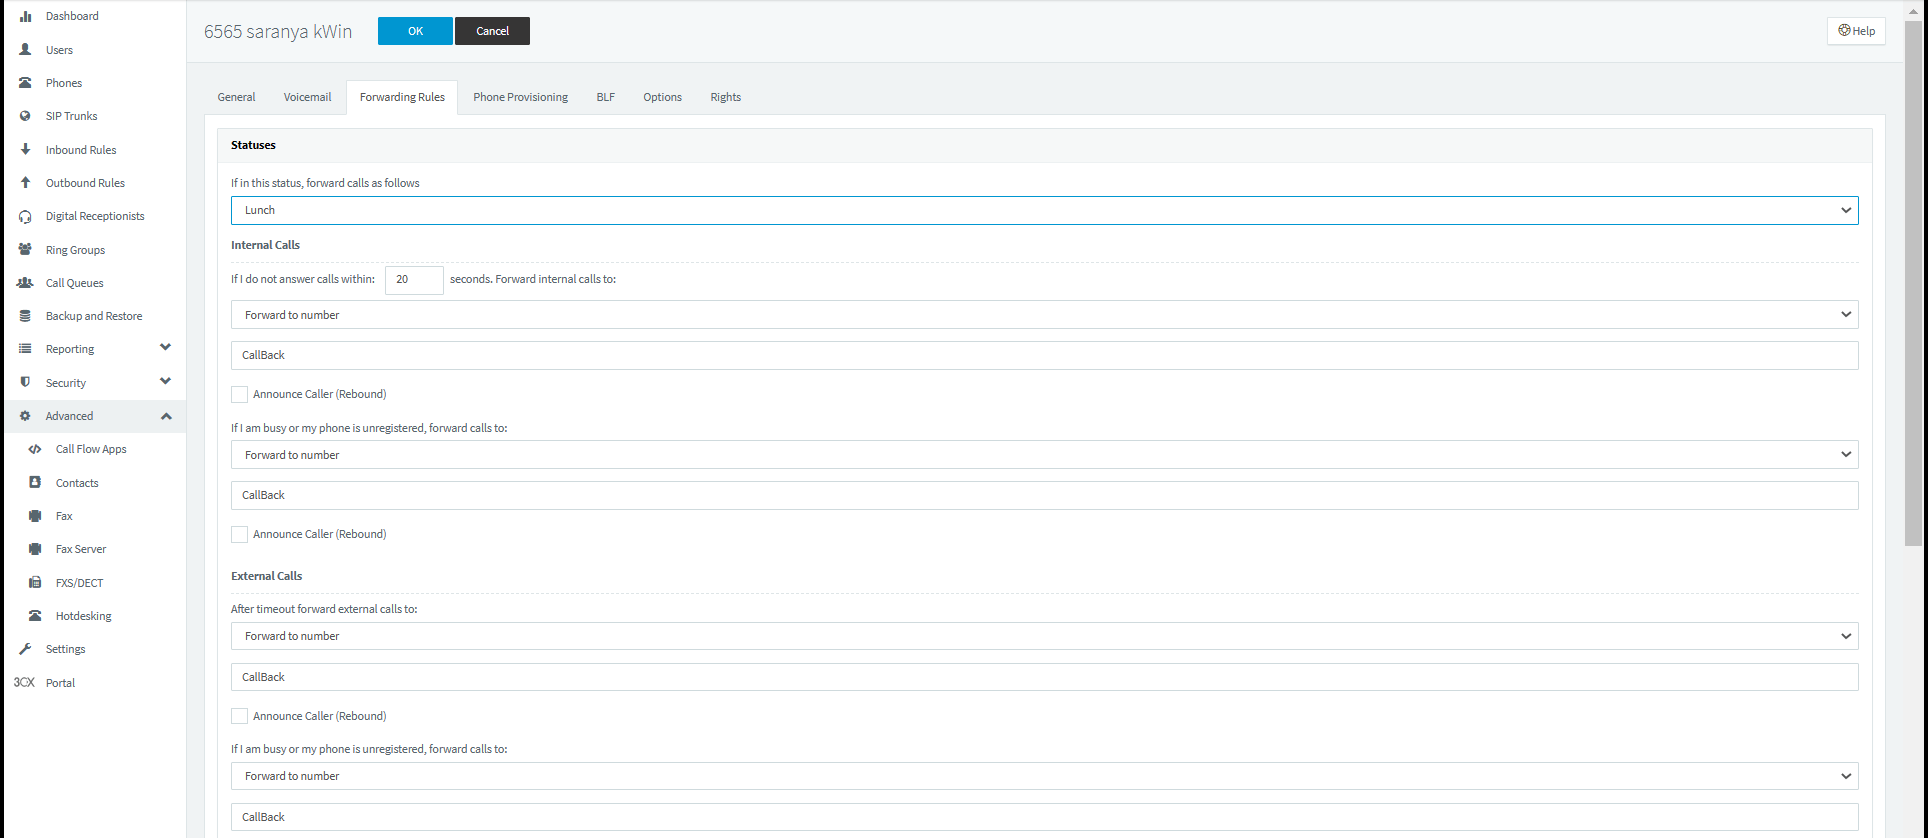
Task: Open internal no-answer Forward to number dropdown
Action: click(1045, 315)
